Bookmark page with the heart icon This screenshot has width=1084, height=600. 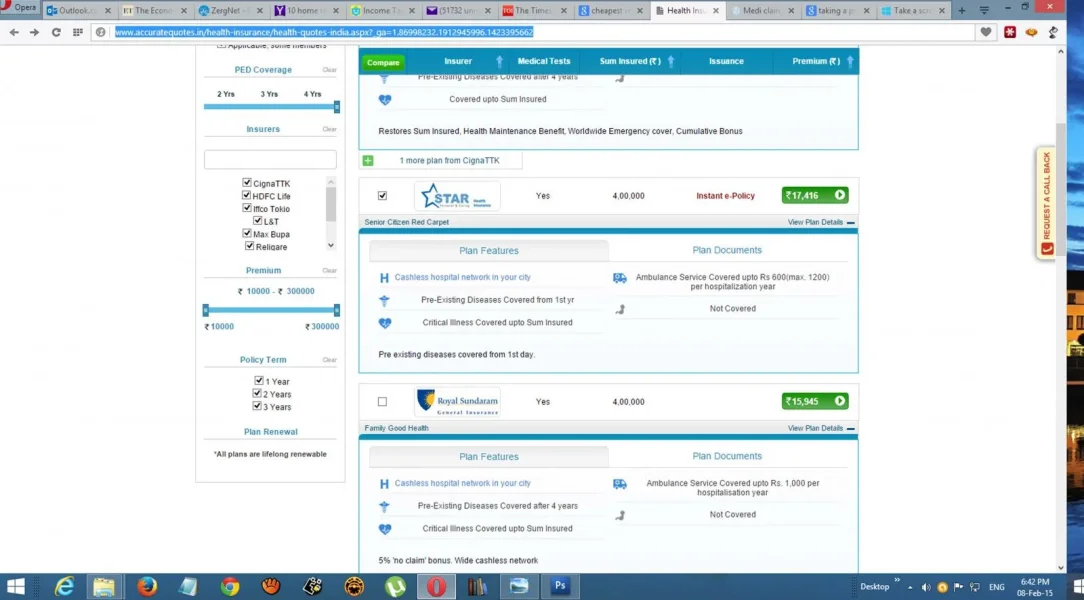986,32
